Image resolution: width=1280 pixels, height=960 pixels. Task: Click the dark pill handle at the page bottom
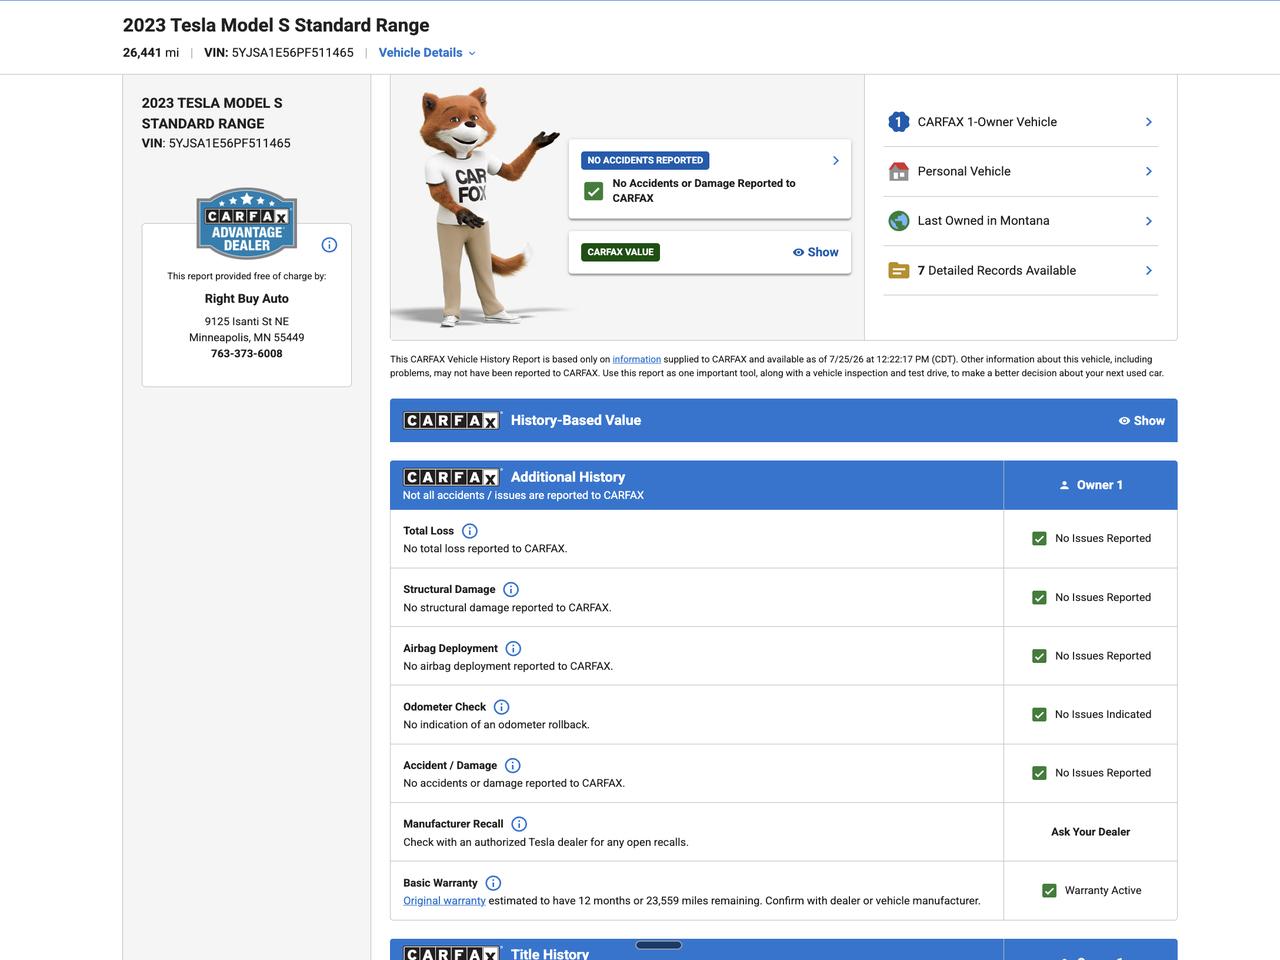(658, 945)
